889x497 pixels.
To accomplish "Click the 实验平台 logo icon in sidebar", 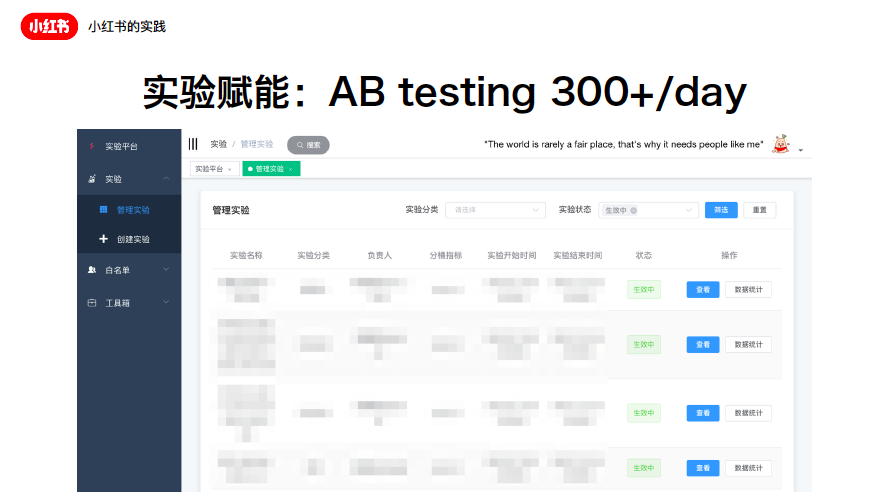I will (x=91, y=146).
